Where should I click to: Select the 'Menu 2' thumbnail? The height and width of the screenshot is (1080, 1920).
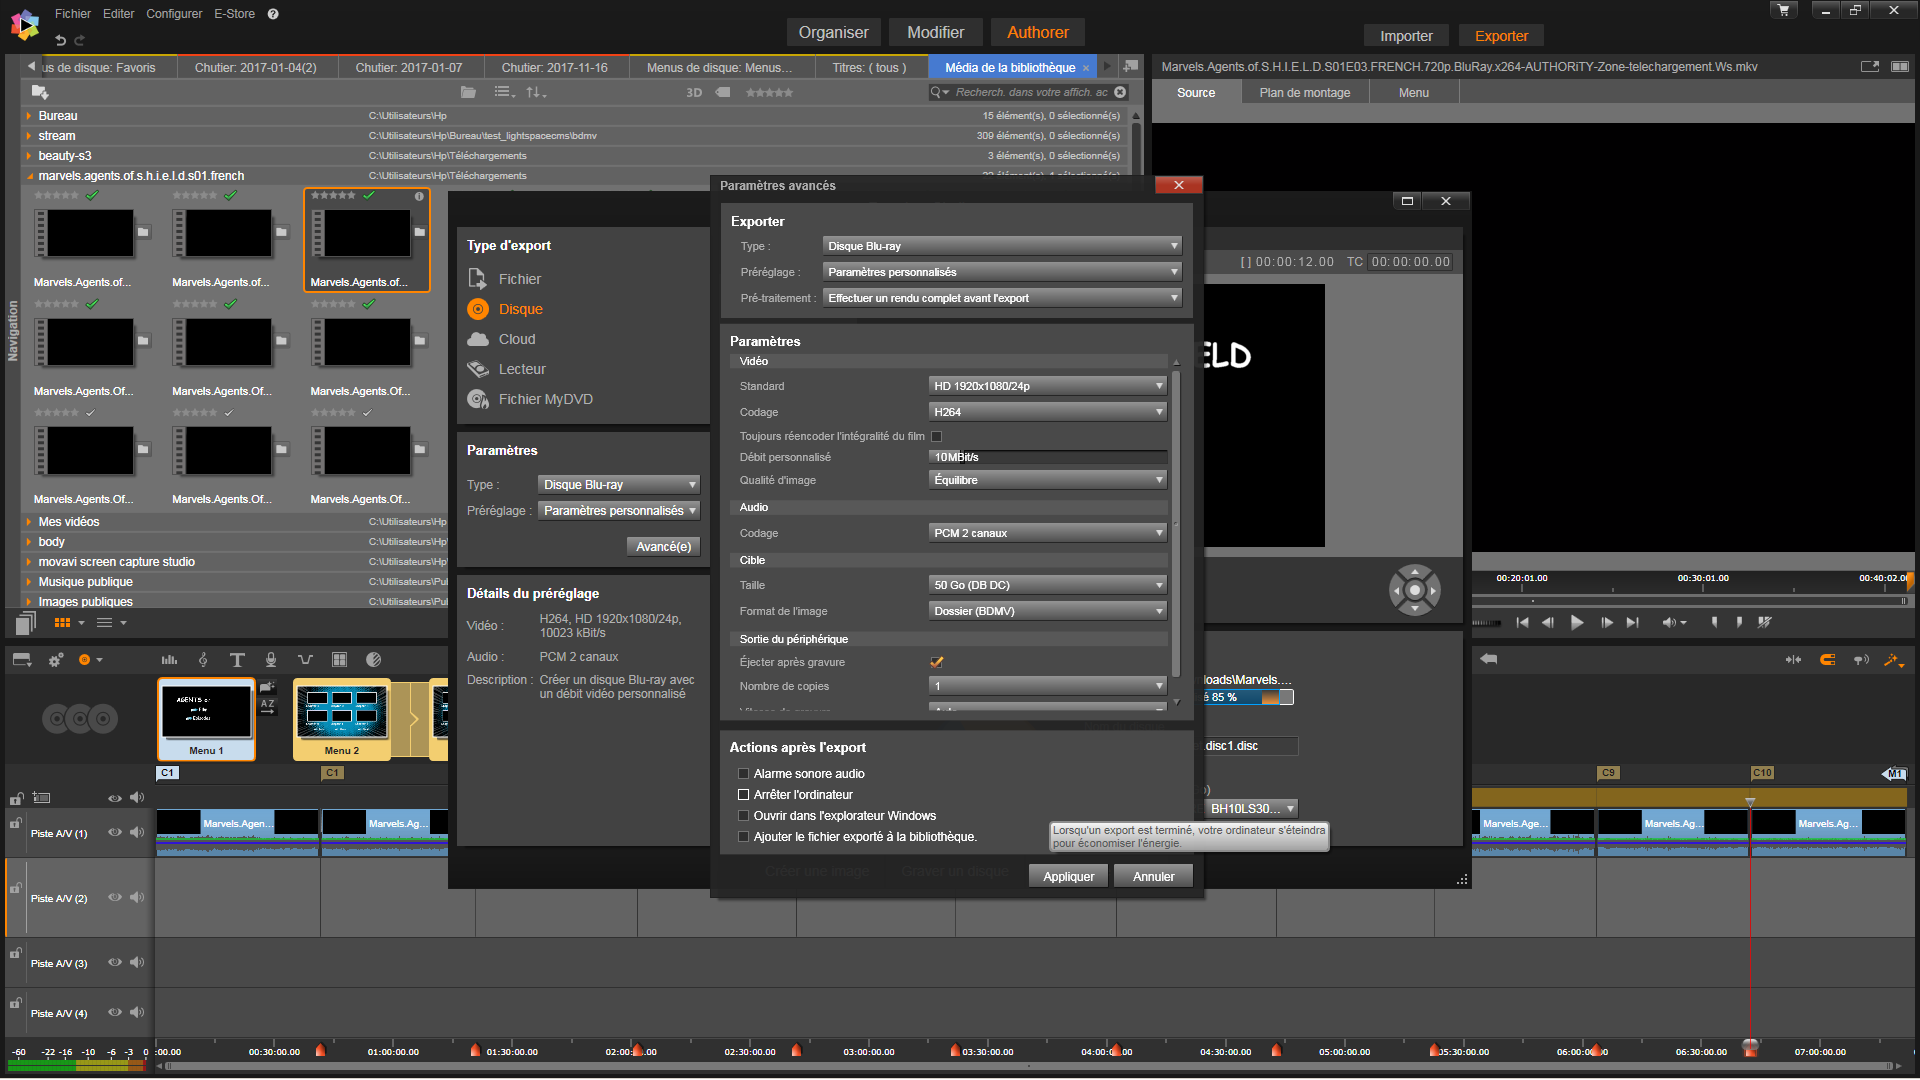[x=341, y=720]
